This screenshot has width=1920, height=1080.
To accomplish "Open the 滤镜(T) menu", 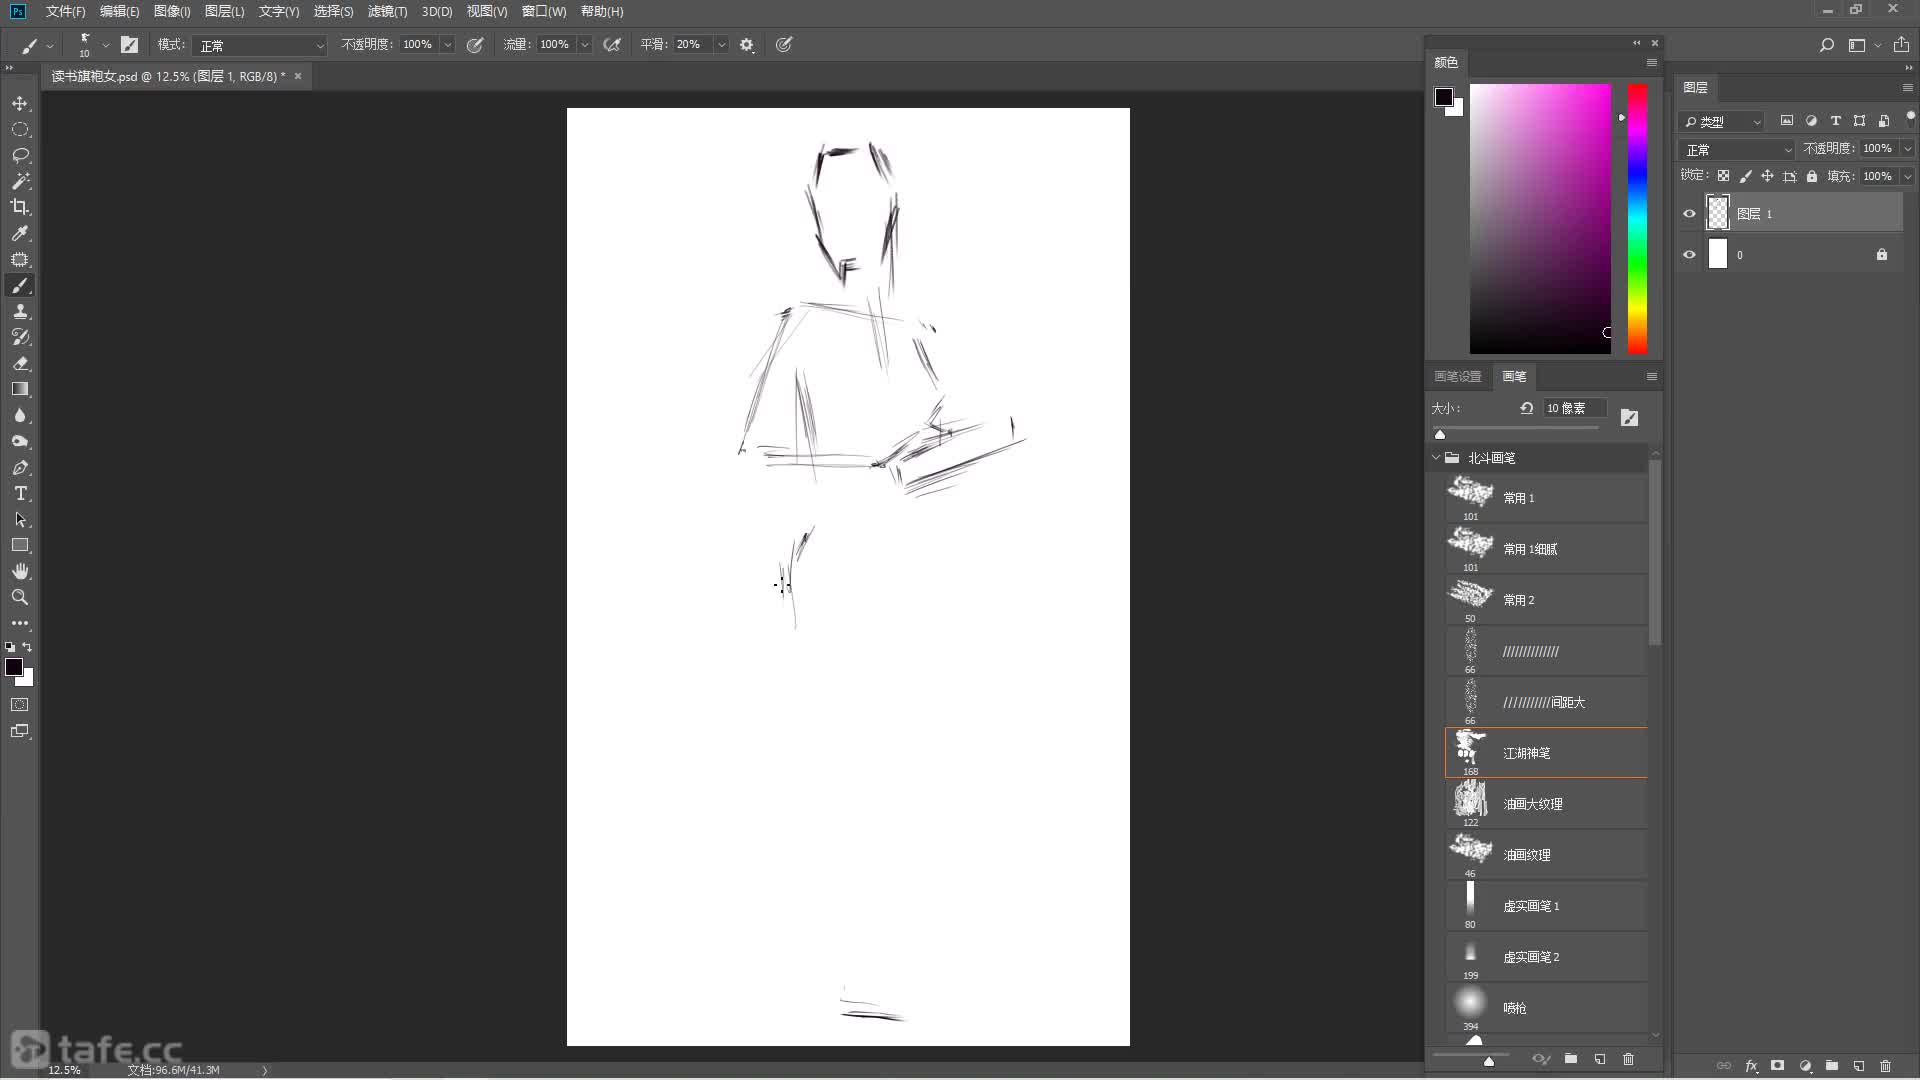I will pyautogui.click(x=387, y=12).
